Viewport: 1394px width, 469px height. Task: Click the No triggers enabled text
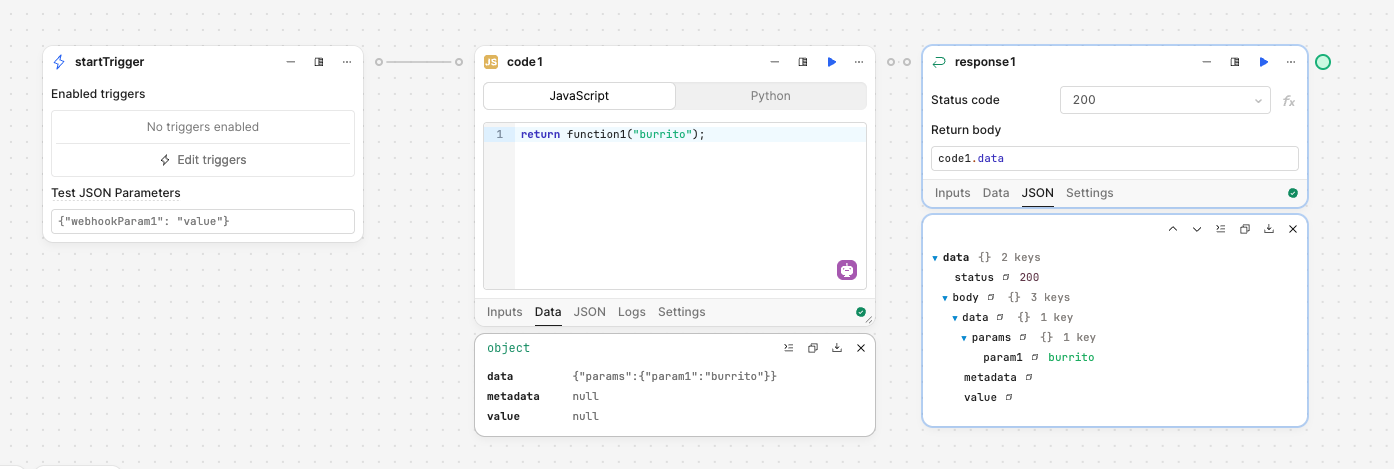[x=203, y=127]
